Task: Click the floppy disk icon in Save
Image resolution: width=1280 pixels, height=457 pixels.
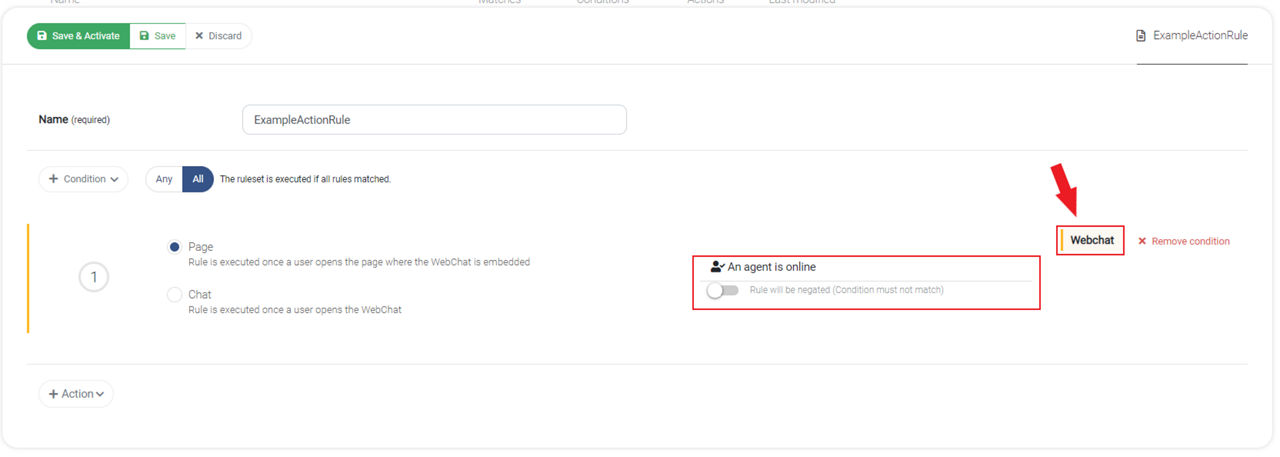Action: 144,36
